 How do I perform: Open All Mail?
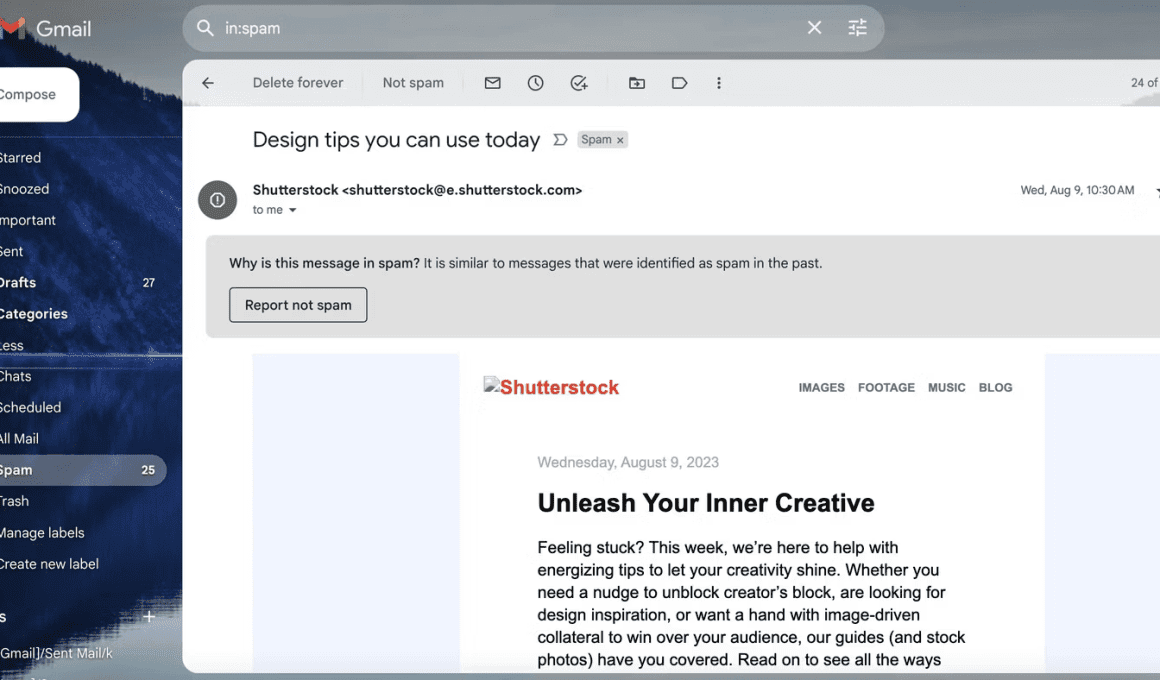click(x=19, y=439)
